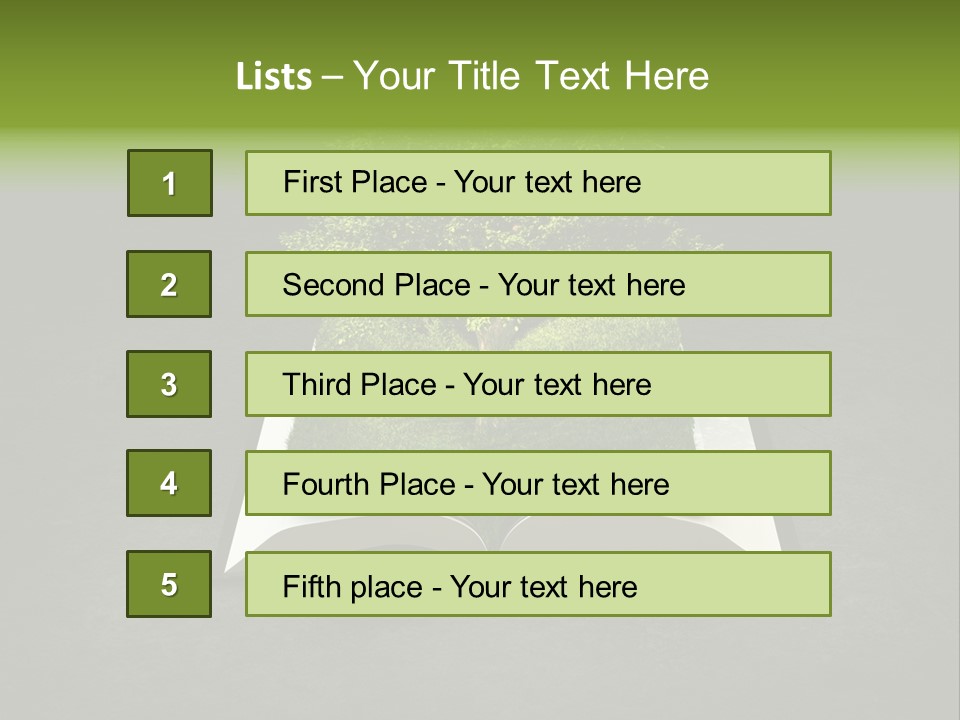Select the number 1 box
Screen dimensions: 960x720
pyautogui.click(x=170, y=183)
